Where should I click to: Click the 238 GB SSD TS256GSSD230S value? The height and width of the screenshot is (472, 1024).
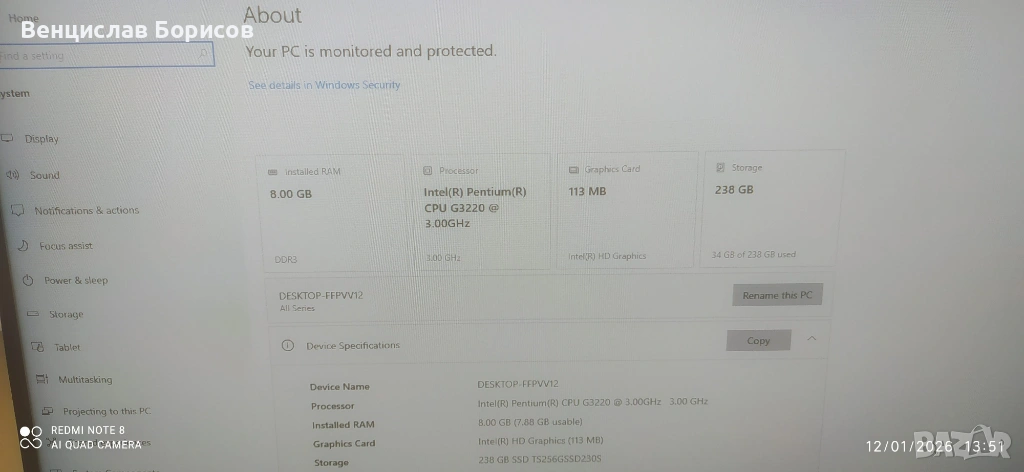click(x=539, y=459)
